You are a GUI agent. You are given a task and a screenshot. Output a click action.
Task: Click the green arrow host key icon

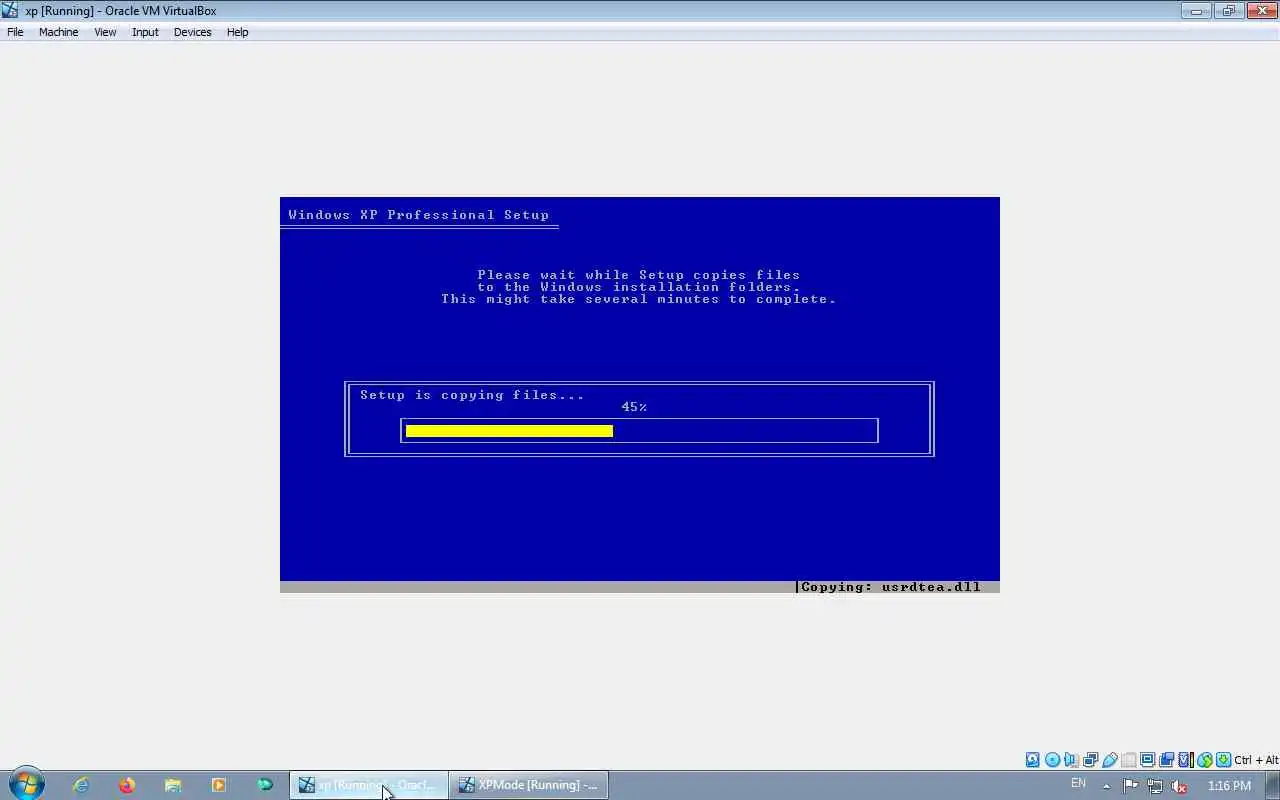click(x=1223, y=760)
